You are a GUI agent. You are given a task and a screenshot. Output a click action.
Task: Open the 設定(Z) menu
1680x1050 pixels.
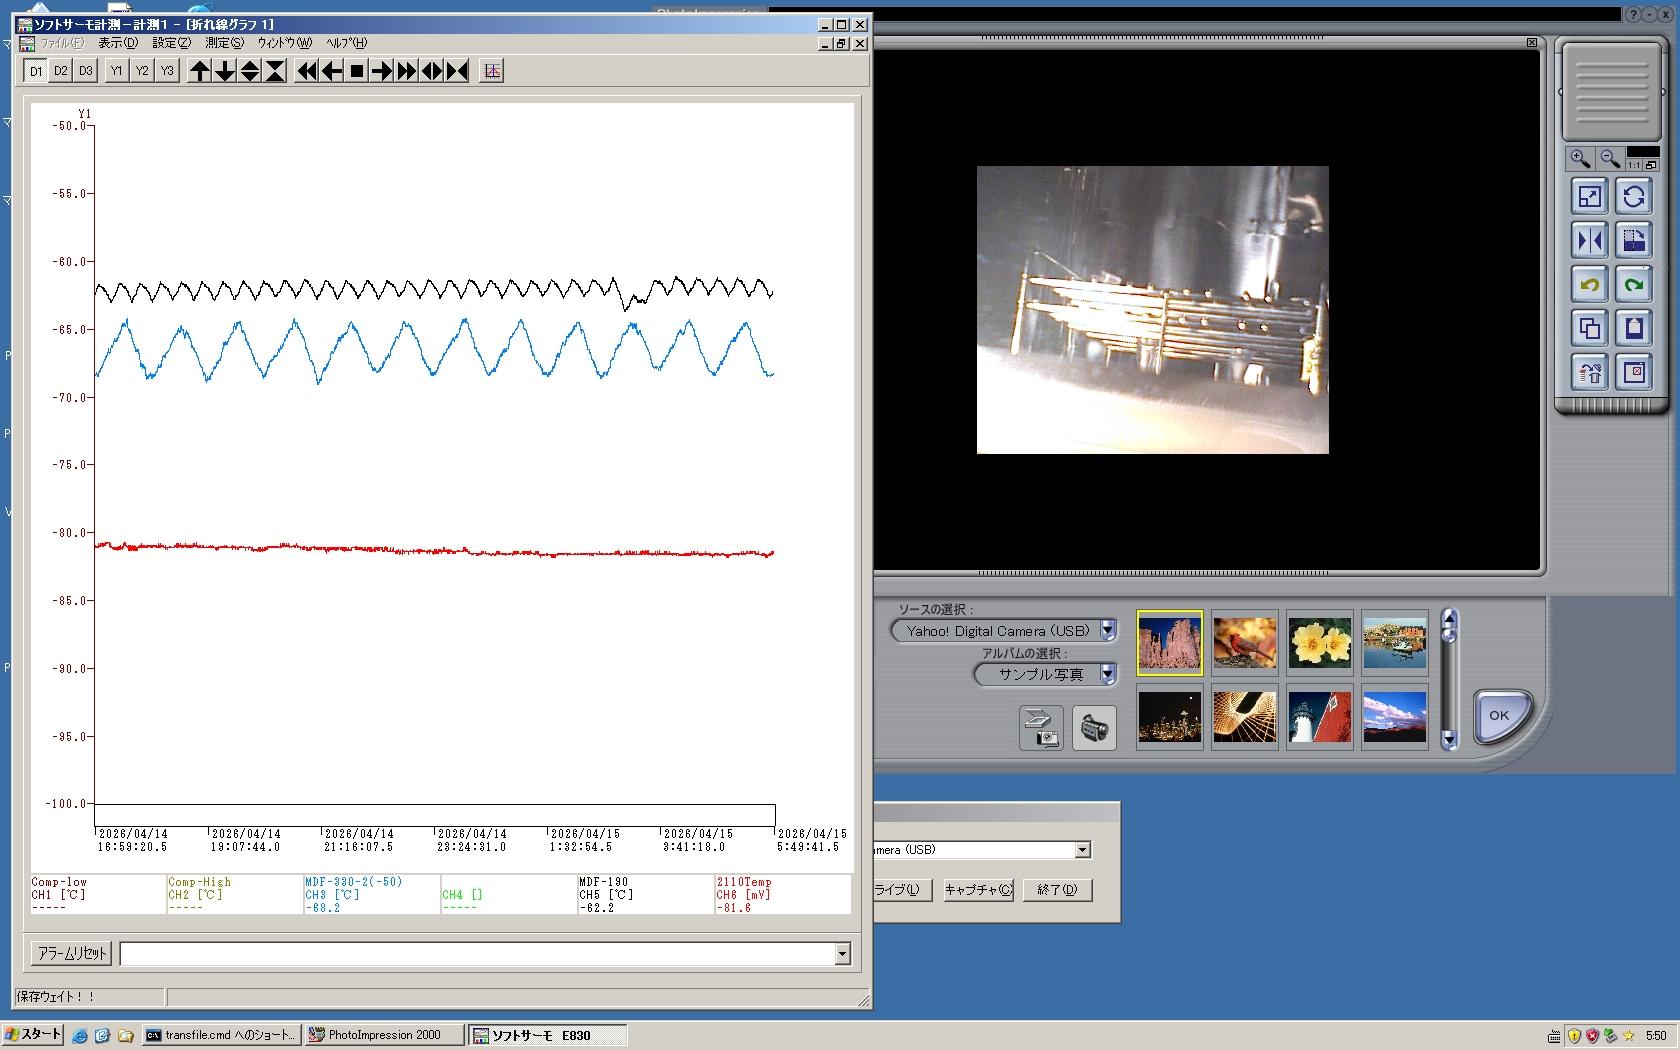click(171, 43)
